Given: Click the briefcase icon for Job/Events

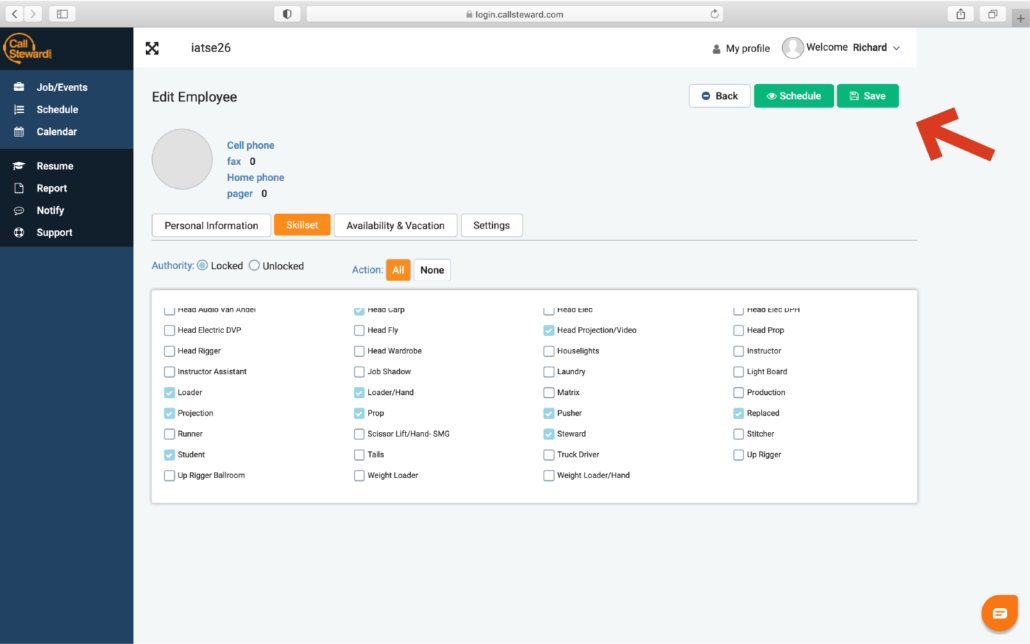Looking at the screenshot, I should coord(18,88).
